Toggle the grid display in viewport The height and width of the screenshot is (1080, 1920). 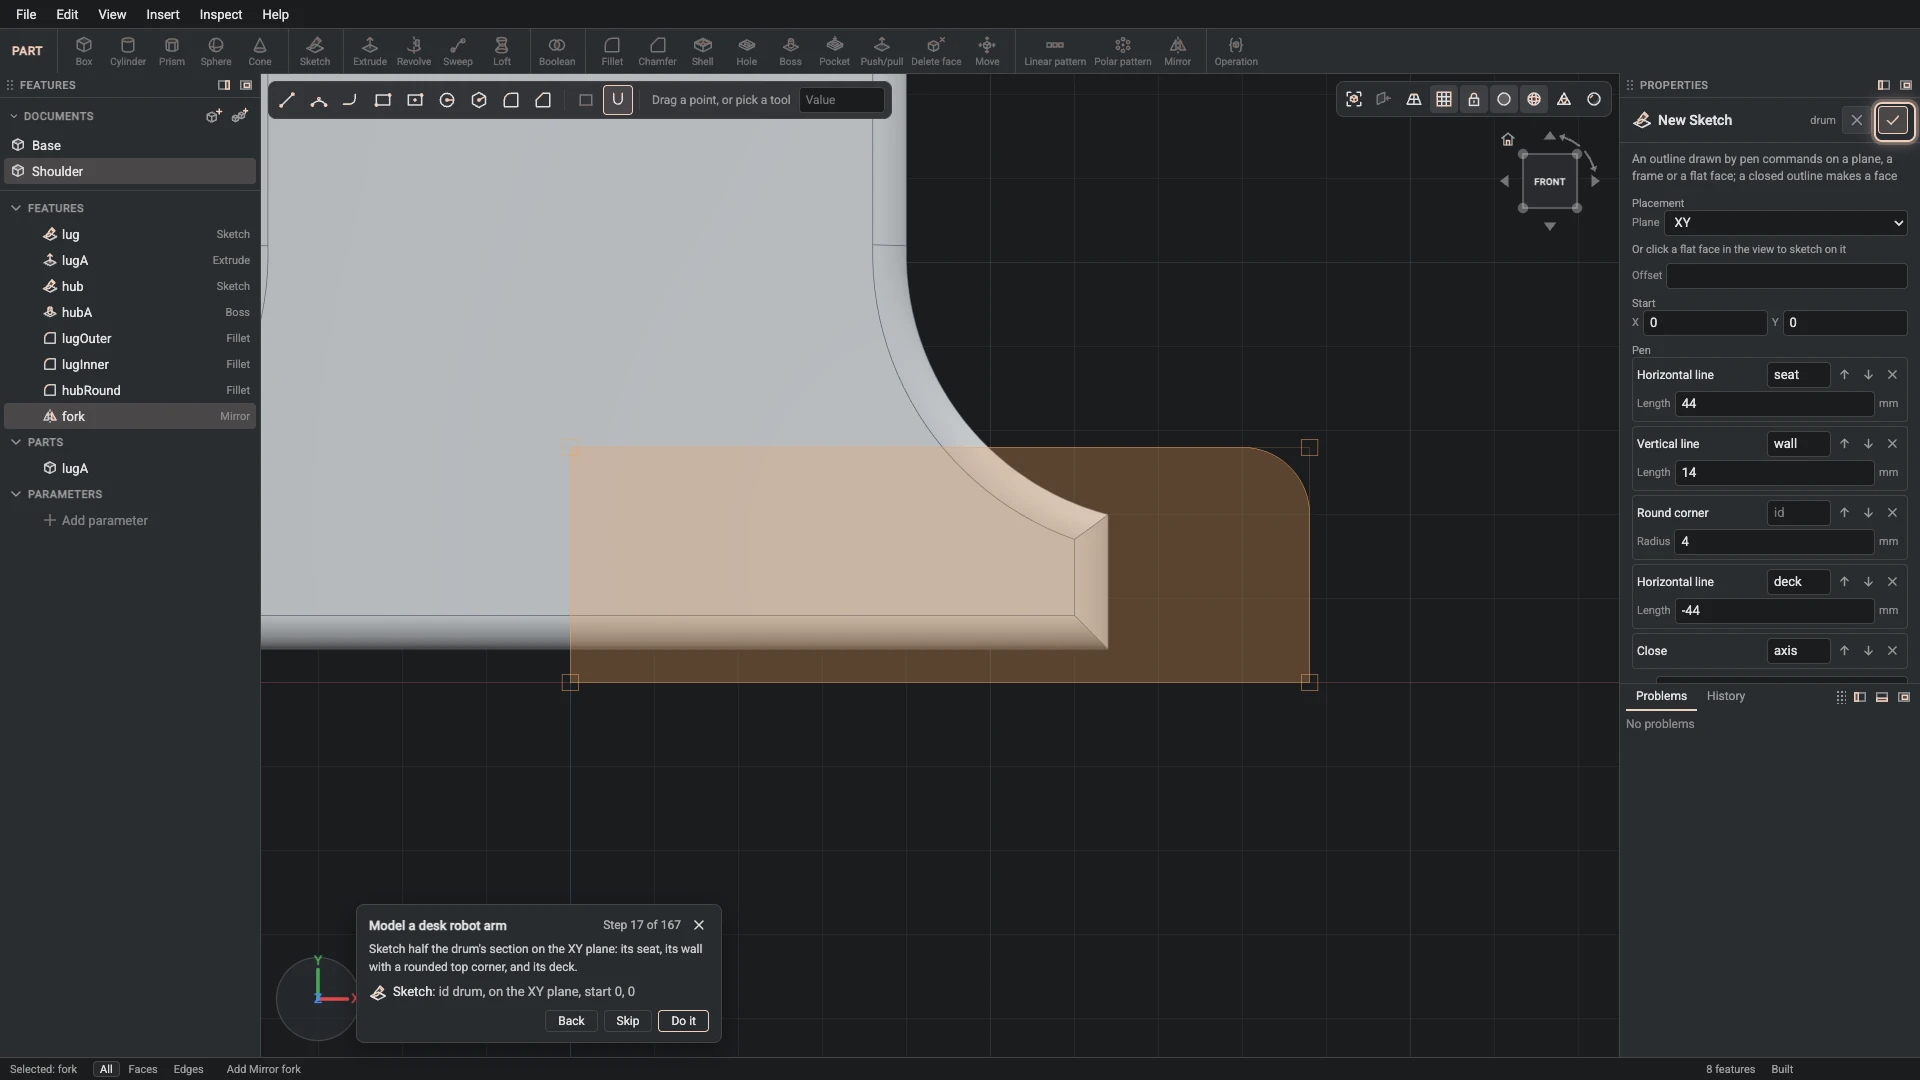pyautogui.click(x=1443, y=99)
